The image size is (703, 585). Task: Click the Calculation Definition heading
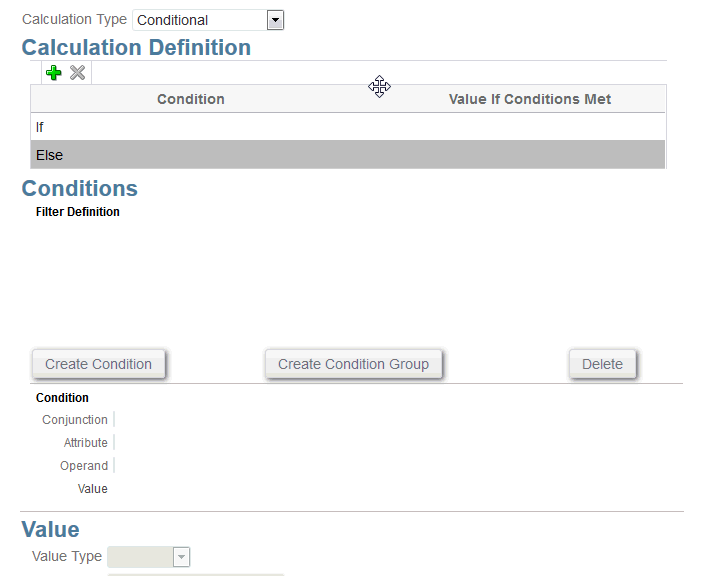tap(136, 47)
